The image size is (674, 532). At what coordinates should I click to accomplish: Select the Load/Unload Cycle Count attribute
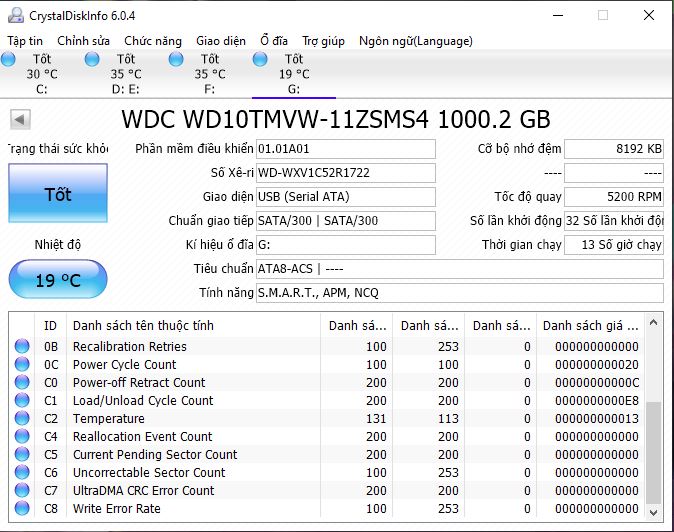tap(143, 401)
